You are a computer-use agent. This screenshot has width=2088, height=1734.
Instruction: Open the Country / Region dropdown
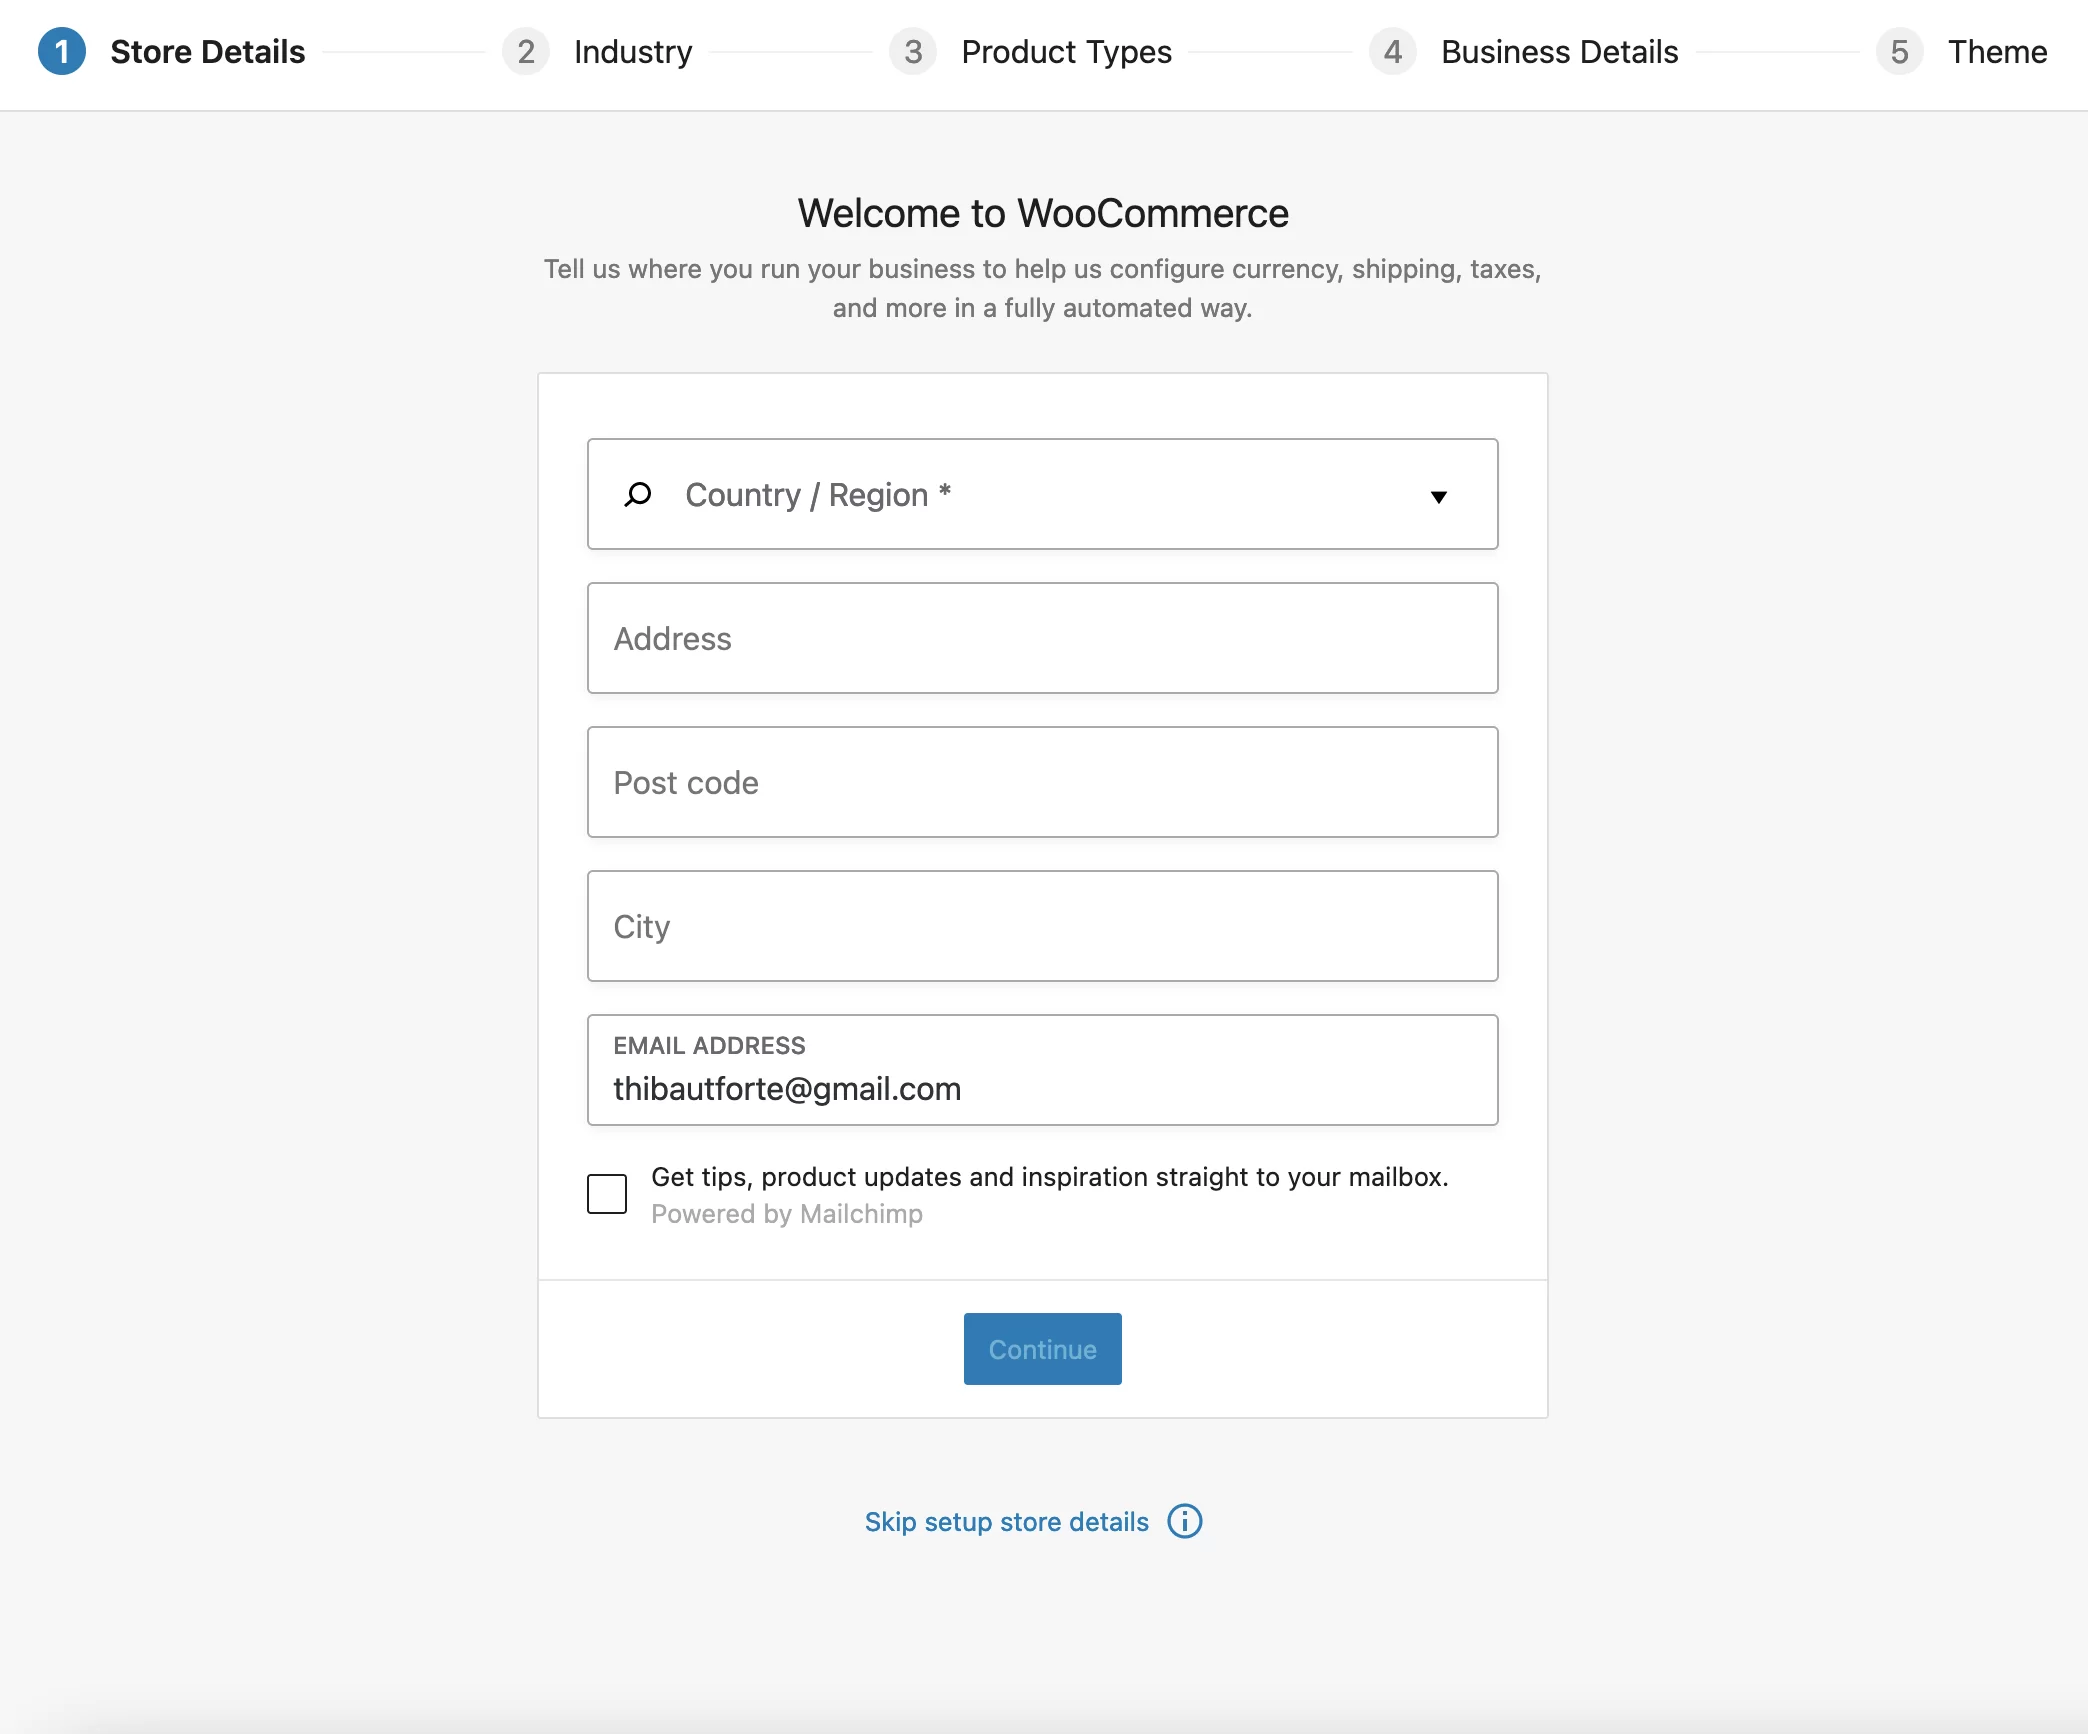(x=1041, y=494)
